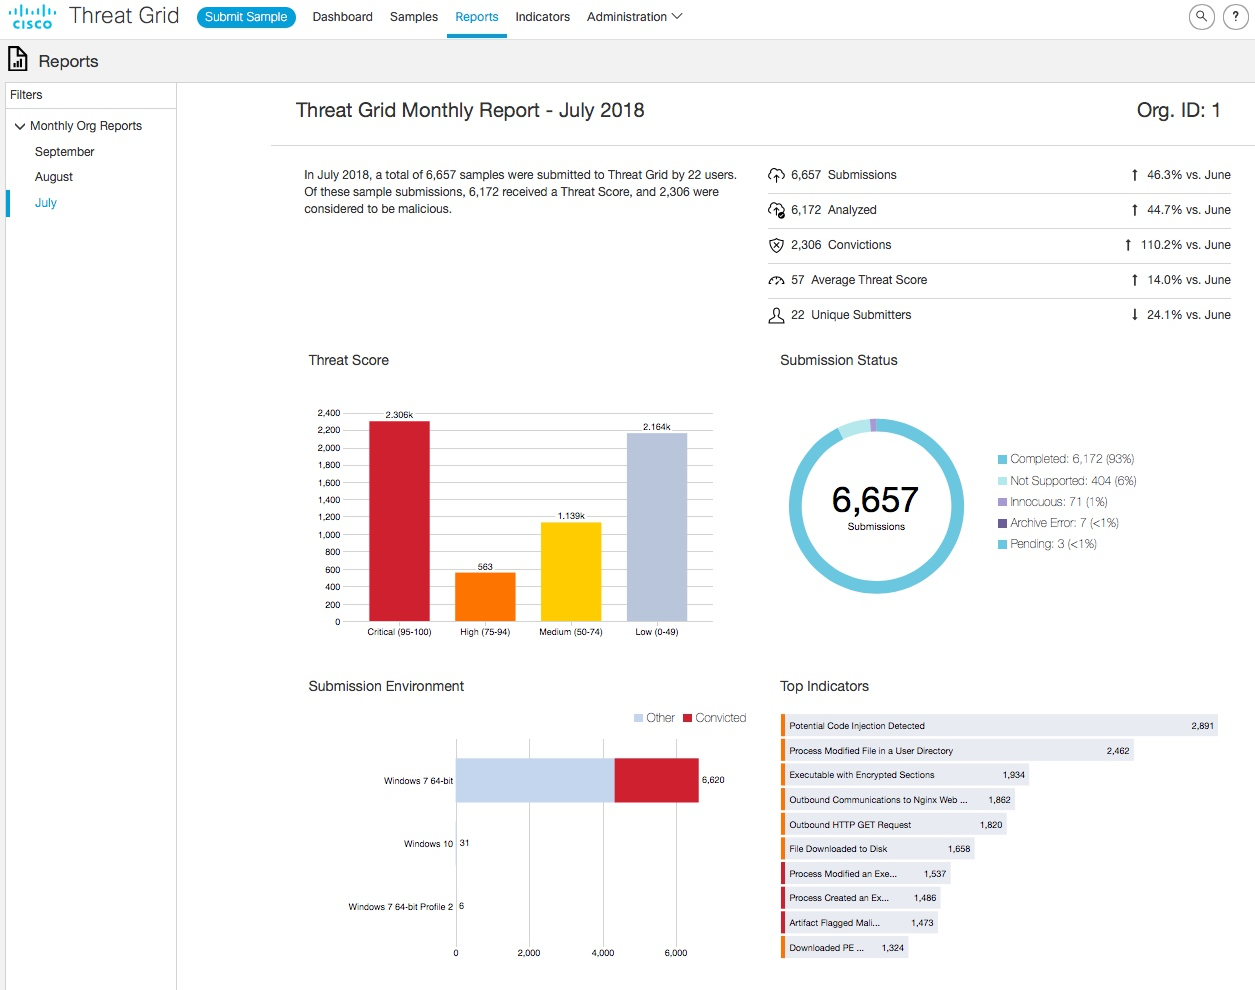Viewport: 1255px width, 990px height.
Task: Click the Average Threat Score gauge icon
Action: (776, 280)
